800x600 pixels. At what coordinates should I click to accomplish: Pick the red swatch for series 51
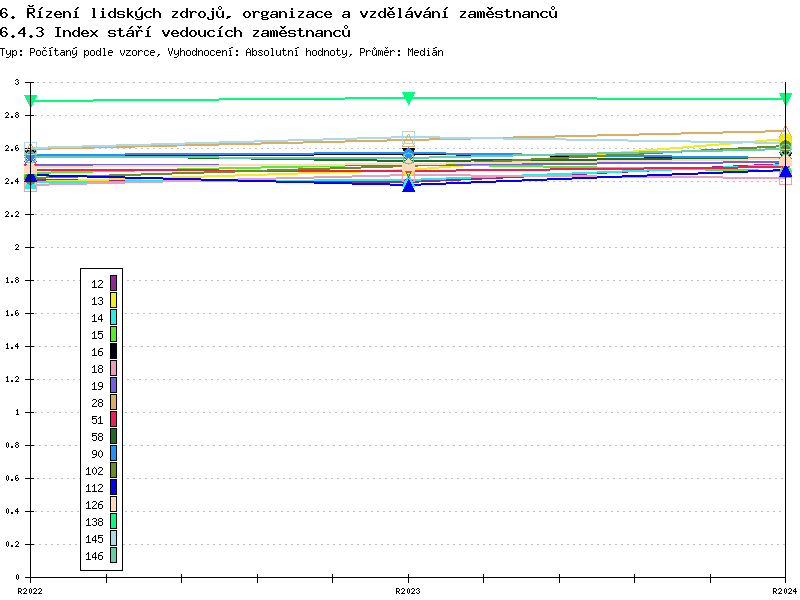(114, 419)
